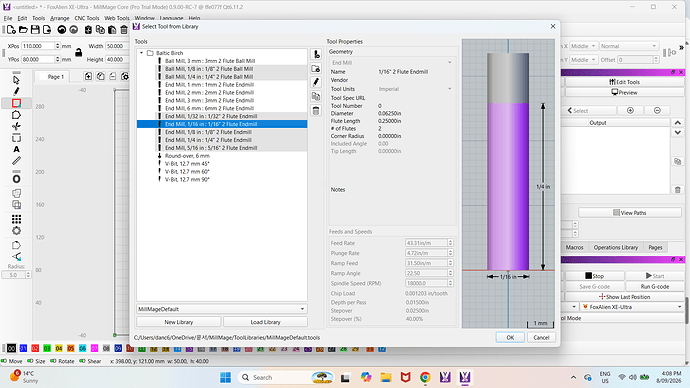
Task: Select the red 02 layer color swatch
Action: point(35,348)
